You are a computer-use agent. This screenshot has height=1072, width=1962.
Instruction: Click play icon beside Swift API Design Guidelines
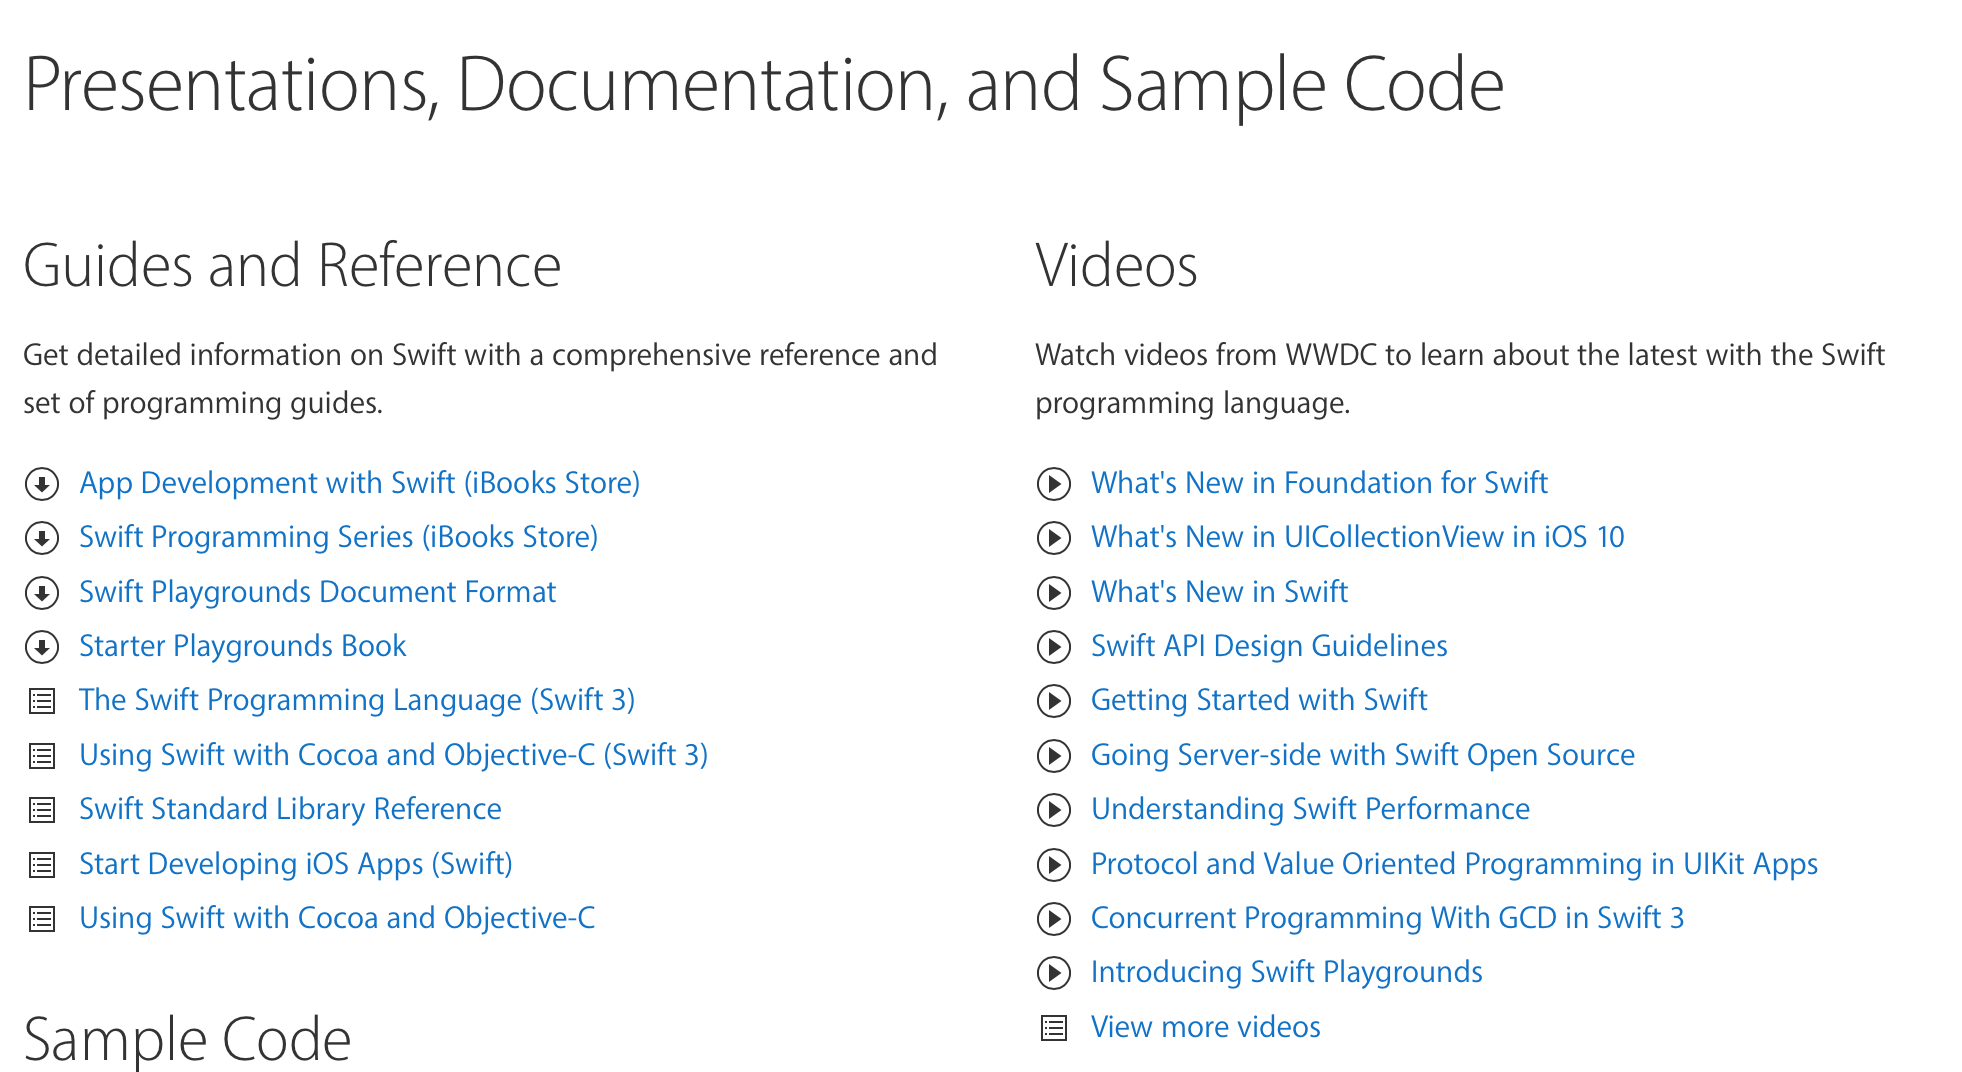tap(1053, 647)
